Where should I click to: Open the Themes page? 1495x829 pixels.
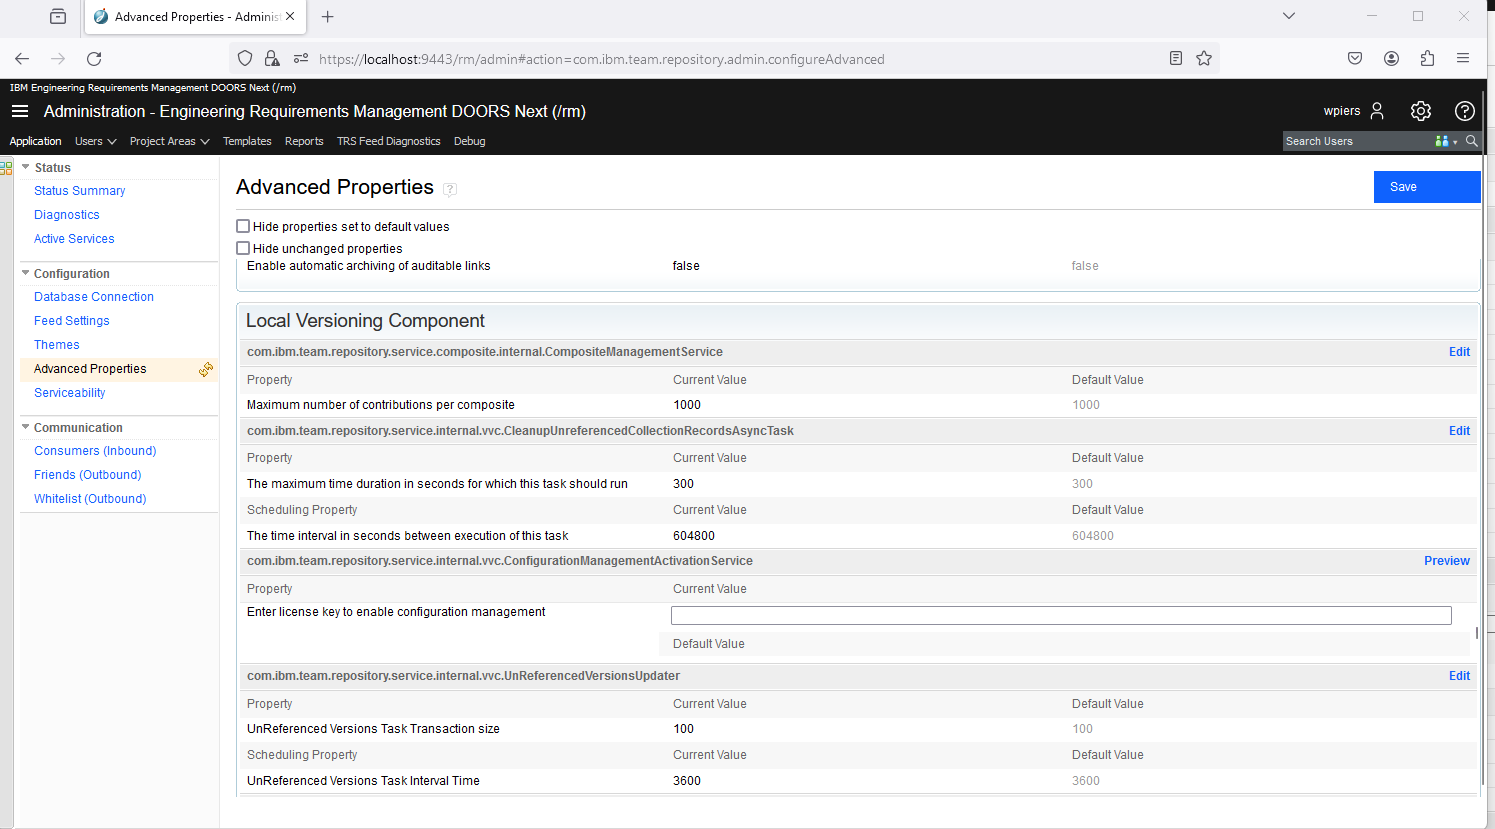(x=57, y=345)
